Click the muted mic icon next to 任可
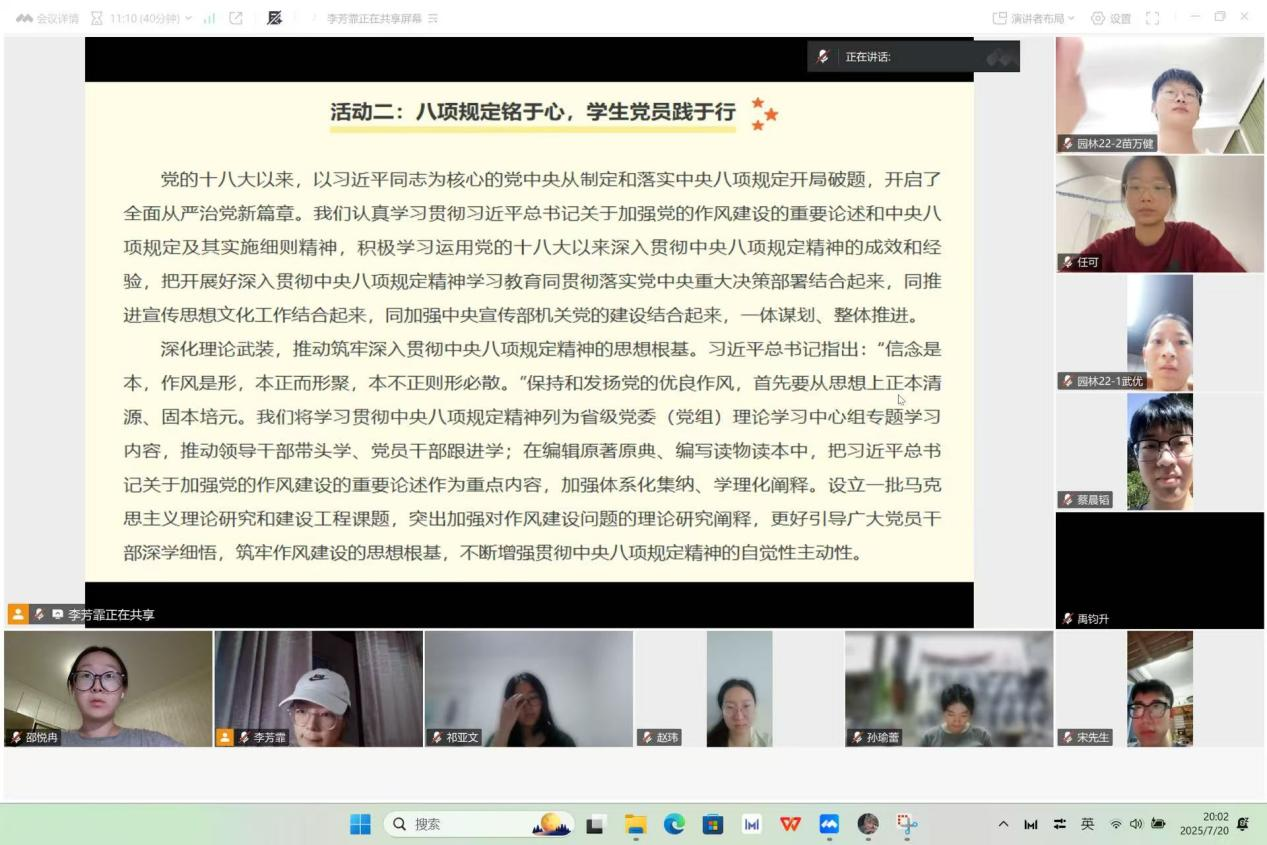This screenshot has height=845, width=1267. pyautogui.click(x=1068, y=262)
